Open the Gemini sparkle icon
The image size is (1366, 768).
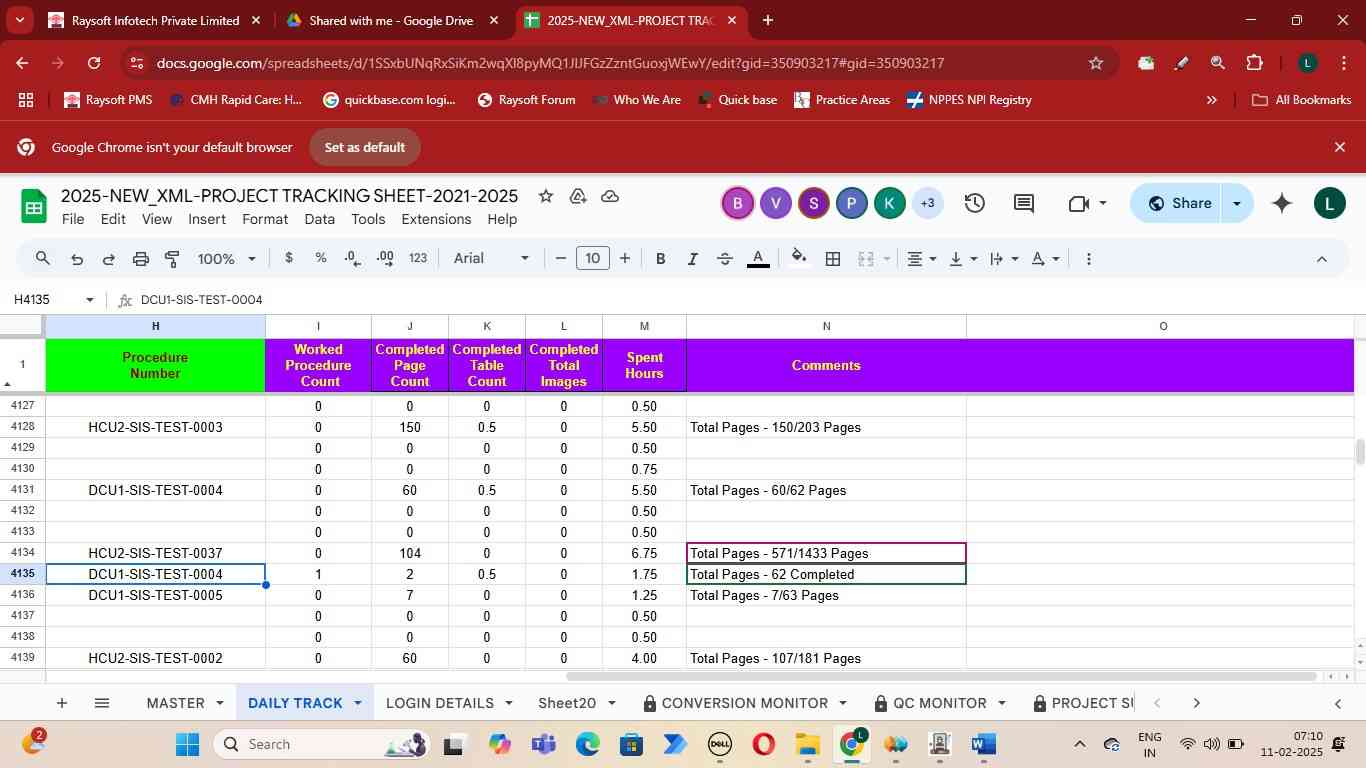coord(1282,203)
